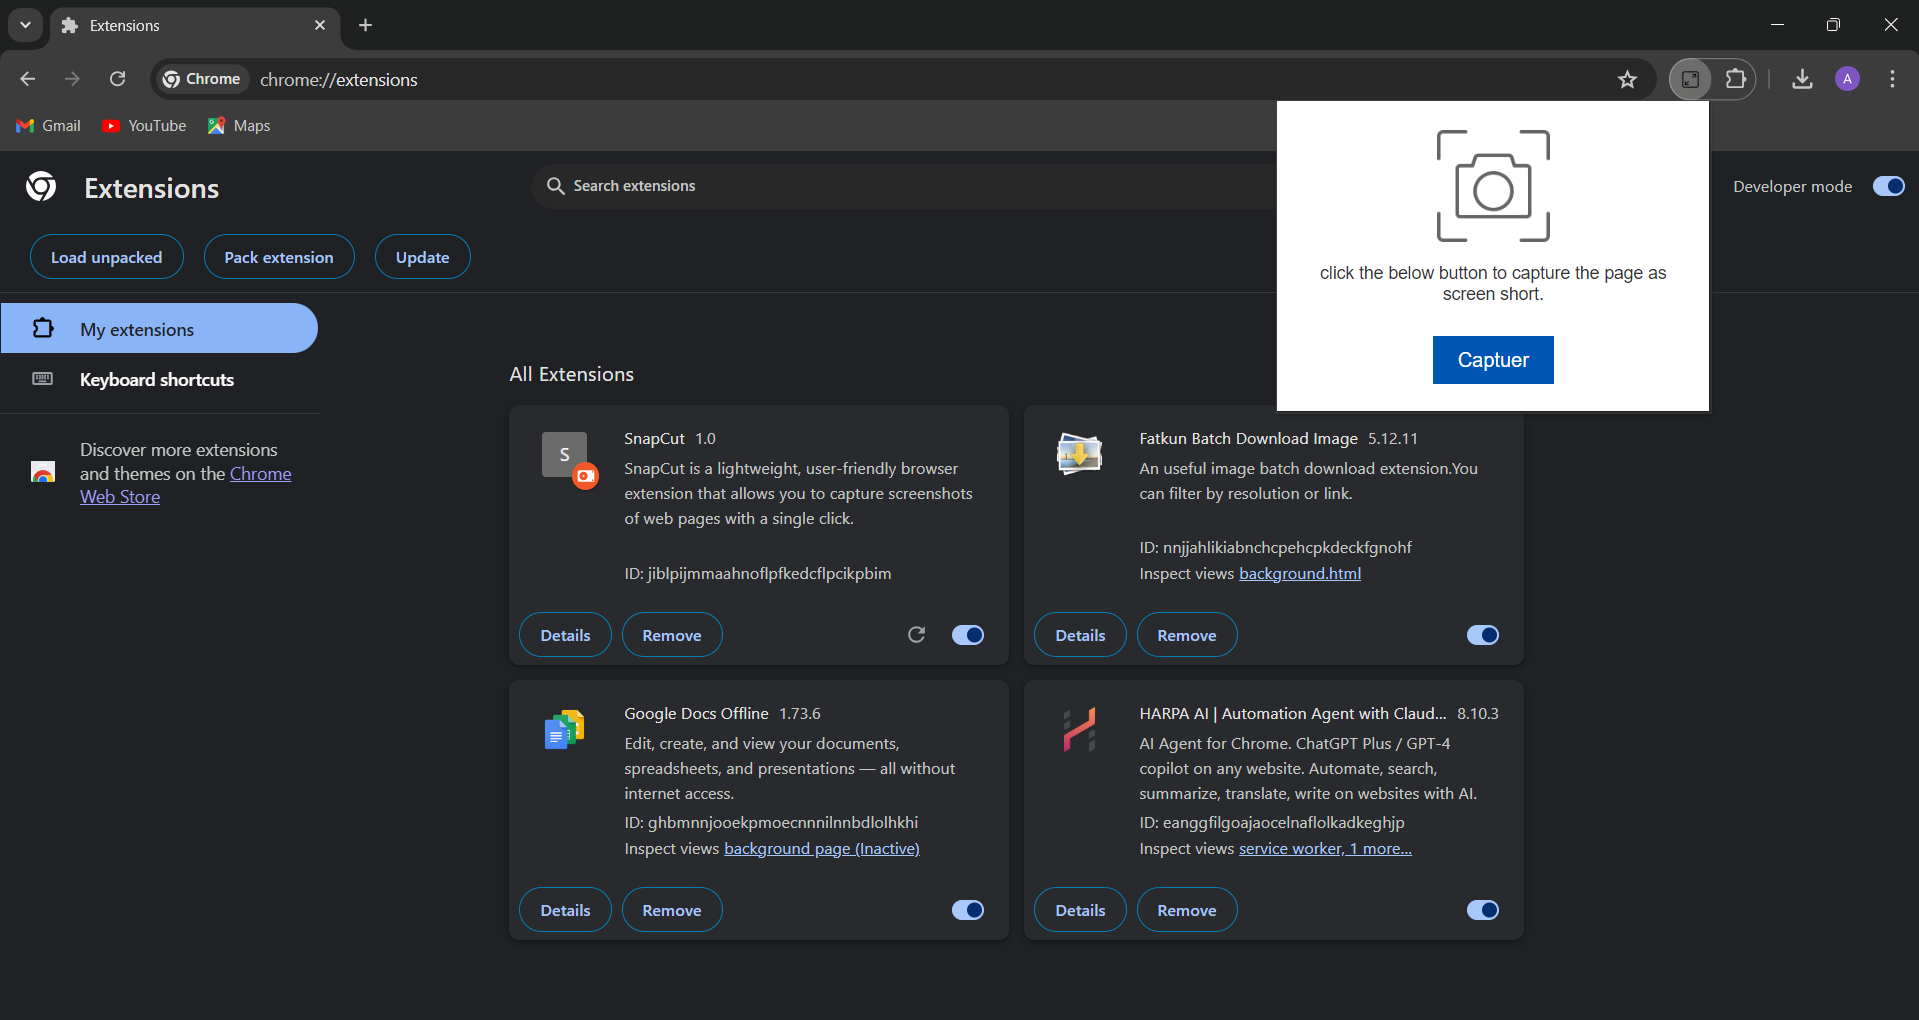Disable the Fatkun Batch Download Image toggle
The height and width of the screenshot is (1020, 1919).
[1483, 635]
